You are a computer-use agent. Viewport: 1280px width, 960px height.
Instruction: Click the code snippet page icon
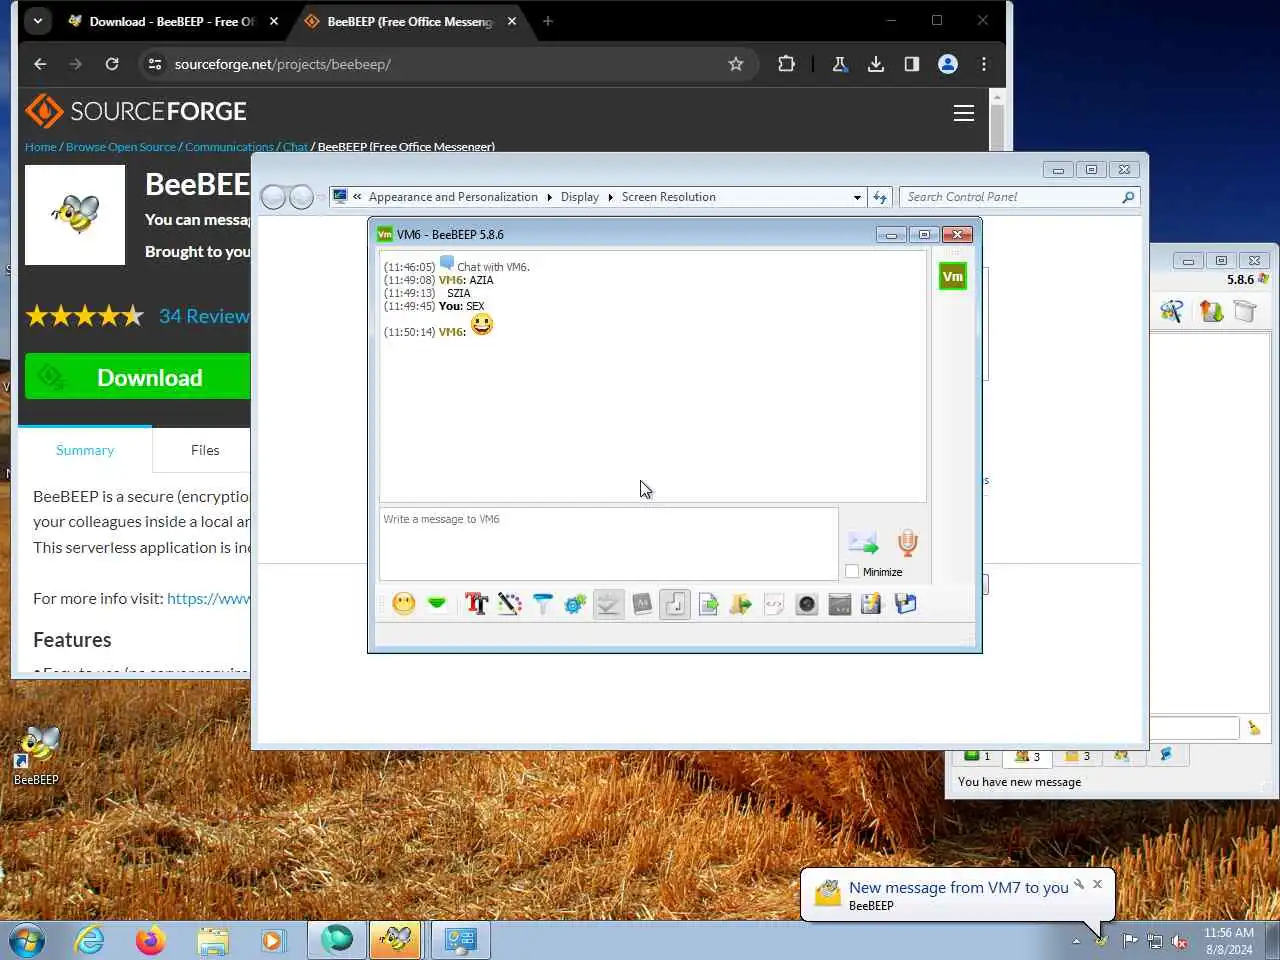(x=774, y=604)
